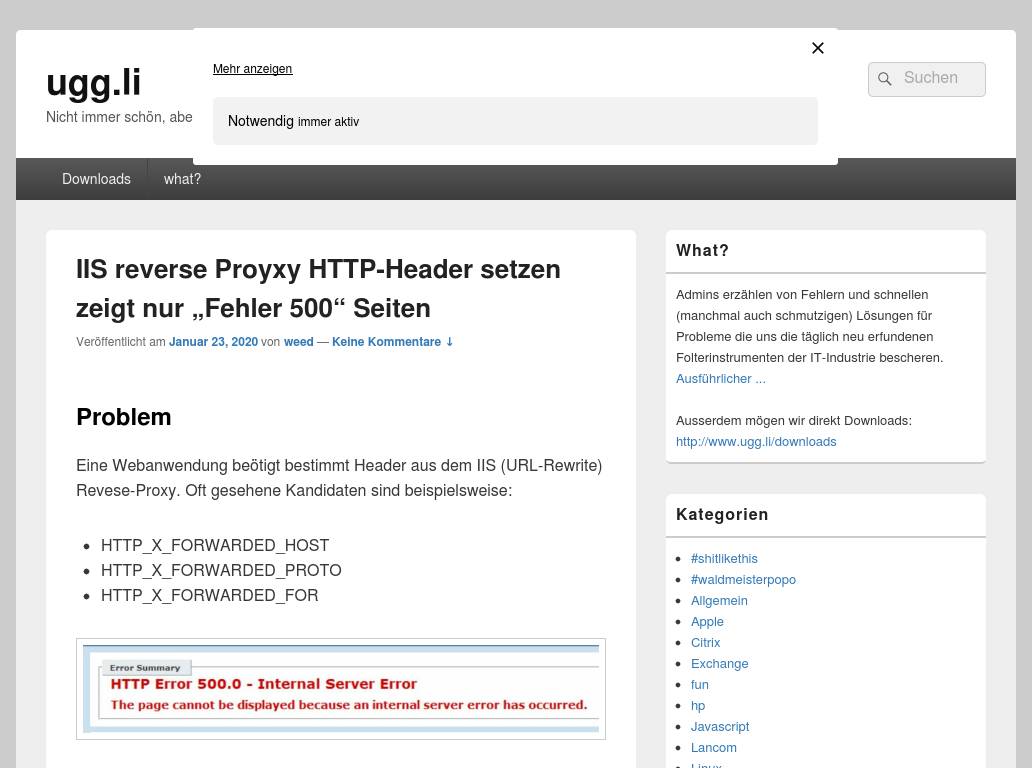Open the Javascript category
The height and width of the screenshot is (768, 1032).
pyautogui.click(x=719, y=726)
